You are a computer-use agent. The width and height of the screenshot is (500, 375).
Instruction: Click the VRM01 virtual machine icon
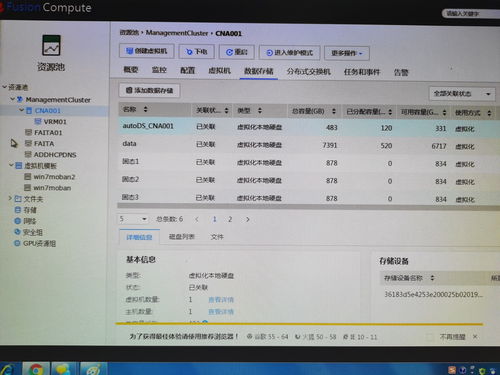coord(38,121)
